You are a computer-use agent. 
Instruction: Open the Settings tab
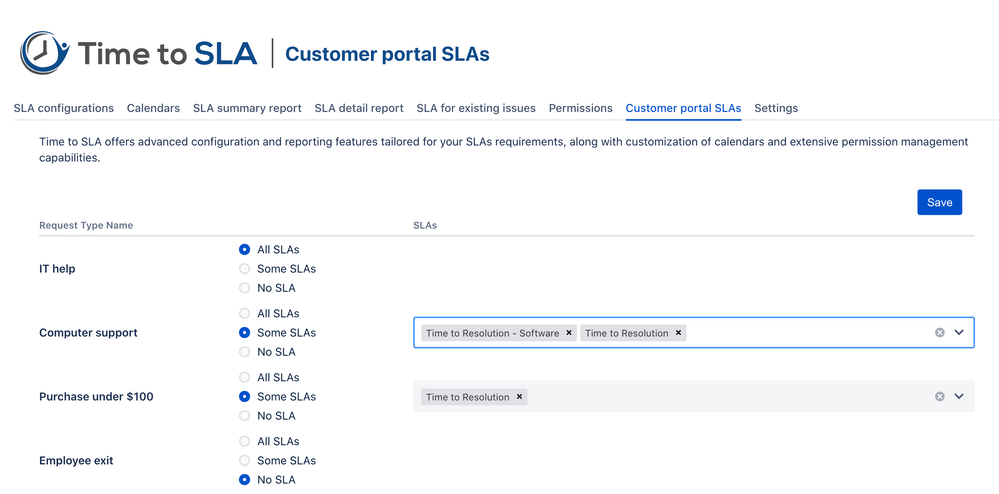tap(776, 108)
